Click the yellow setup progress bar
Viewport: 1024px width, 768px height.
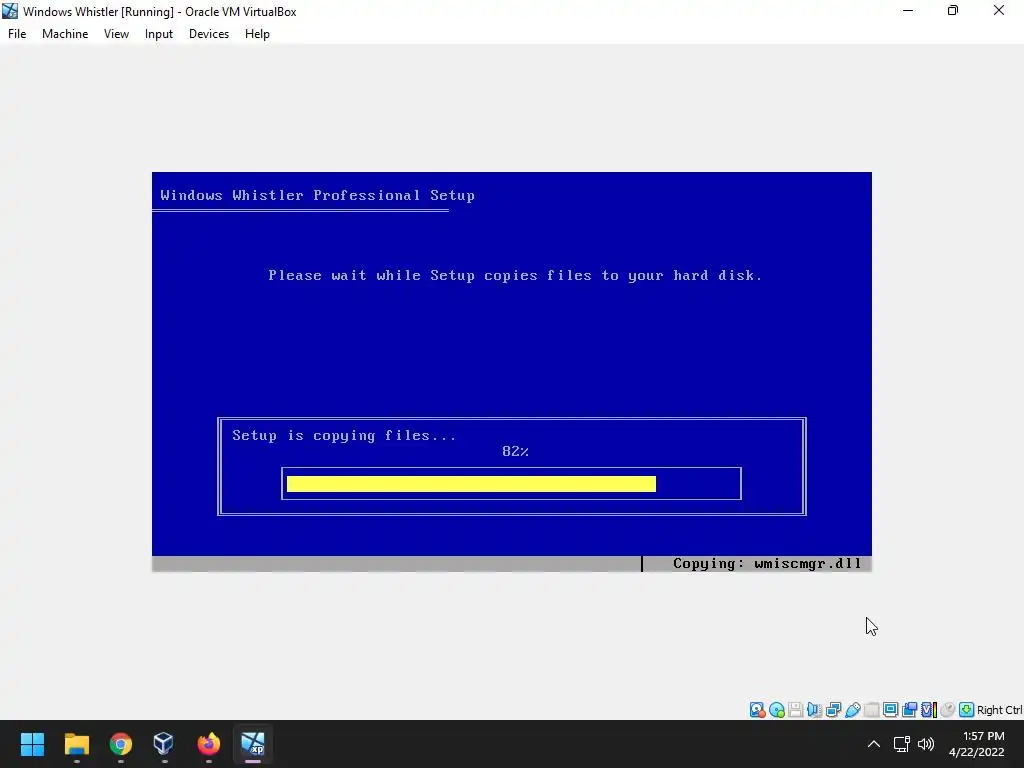[x=472, y=484]
